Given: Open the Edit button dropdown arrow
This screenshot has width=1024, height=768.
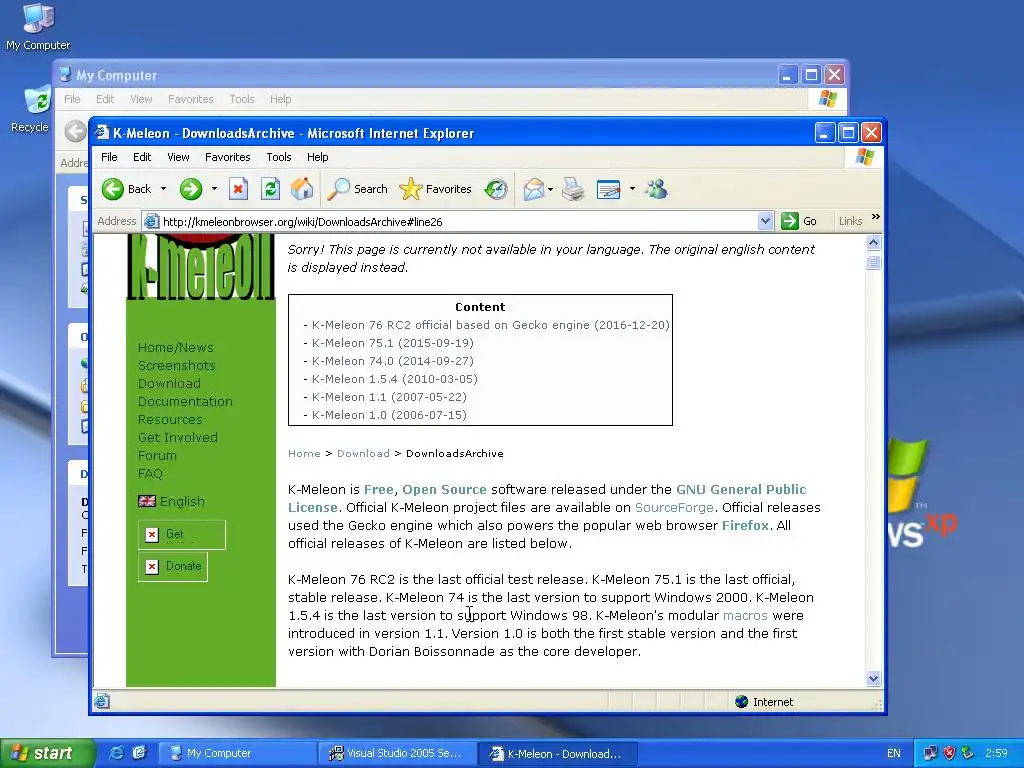Looking at the screenshot, I should 632,189.
